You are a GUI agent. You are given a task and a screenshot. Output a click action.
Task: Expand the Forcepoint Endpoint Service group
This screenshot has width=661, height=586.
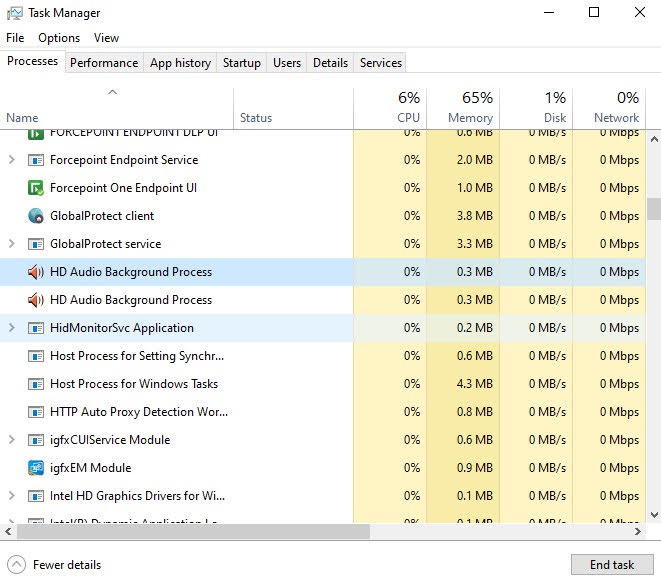[x=12, y=160]
